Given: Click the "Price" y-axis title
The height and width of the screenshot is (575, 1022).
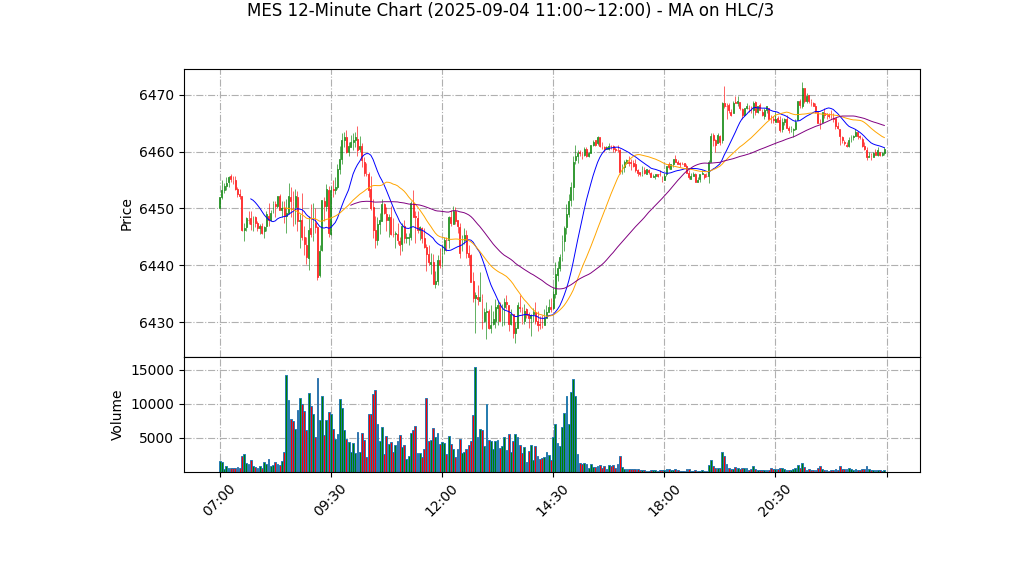Looking at the screenshot, I should pos(126,215).
